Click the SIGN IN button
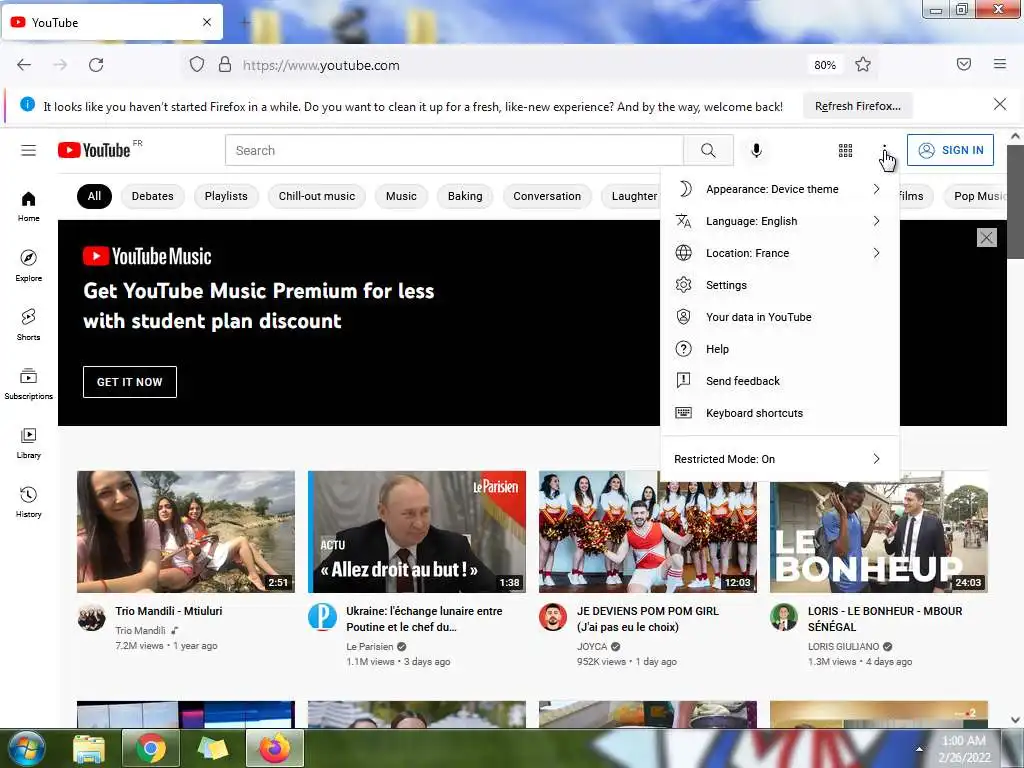Screen dimensions: 1024x768 click(950, 150)
